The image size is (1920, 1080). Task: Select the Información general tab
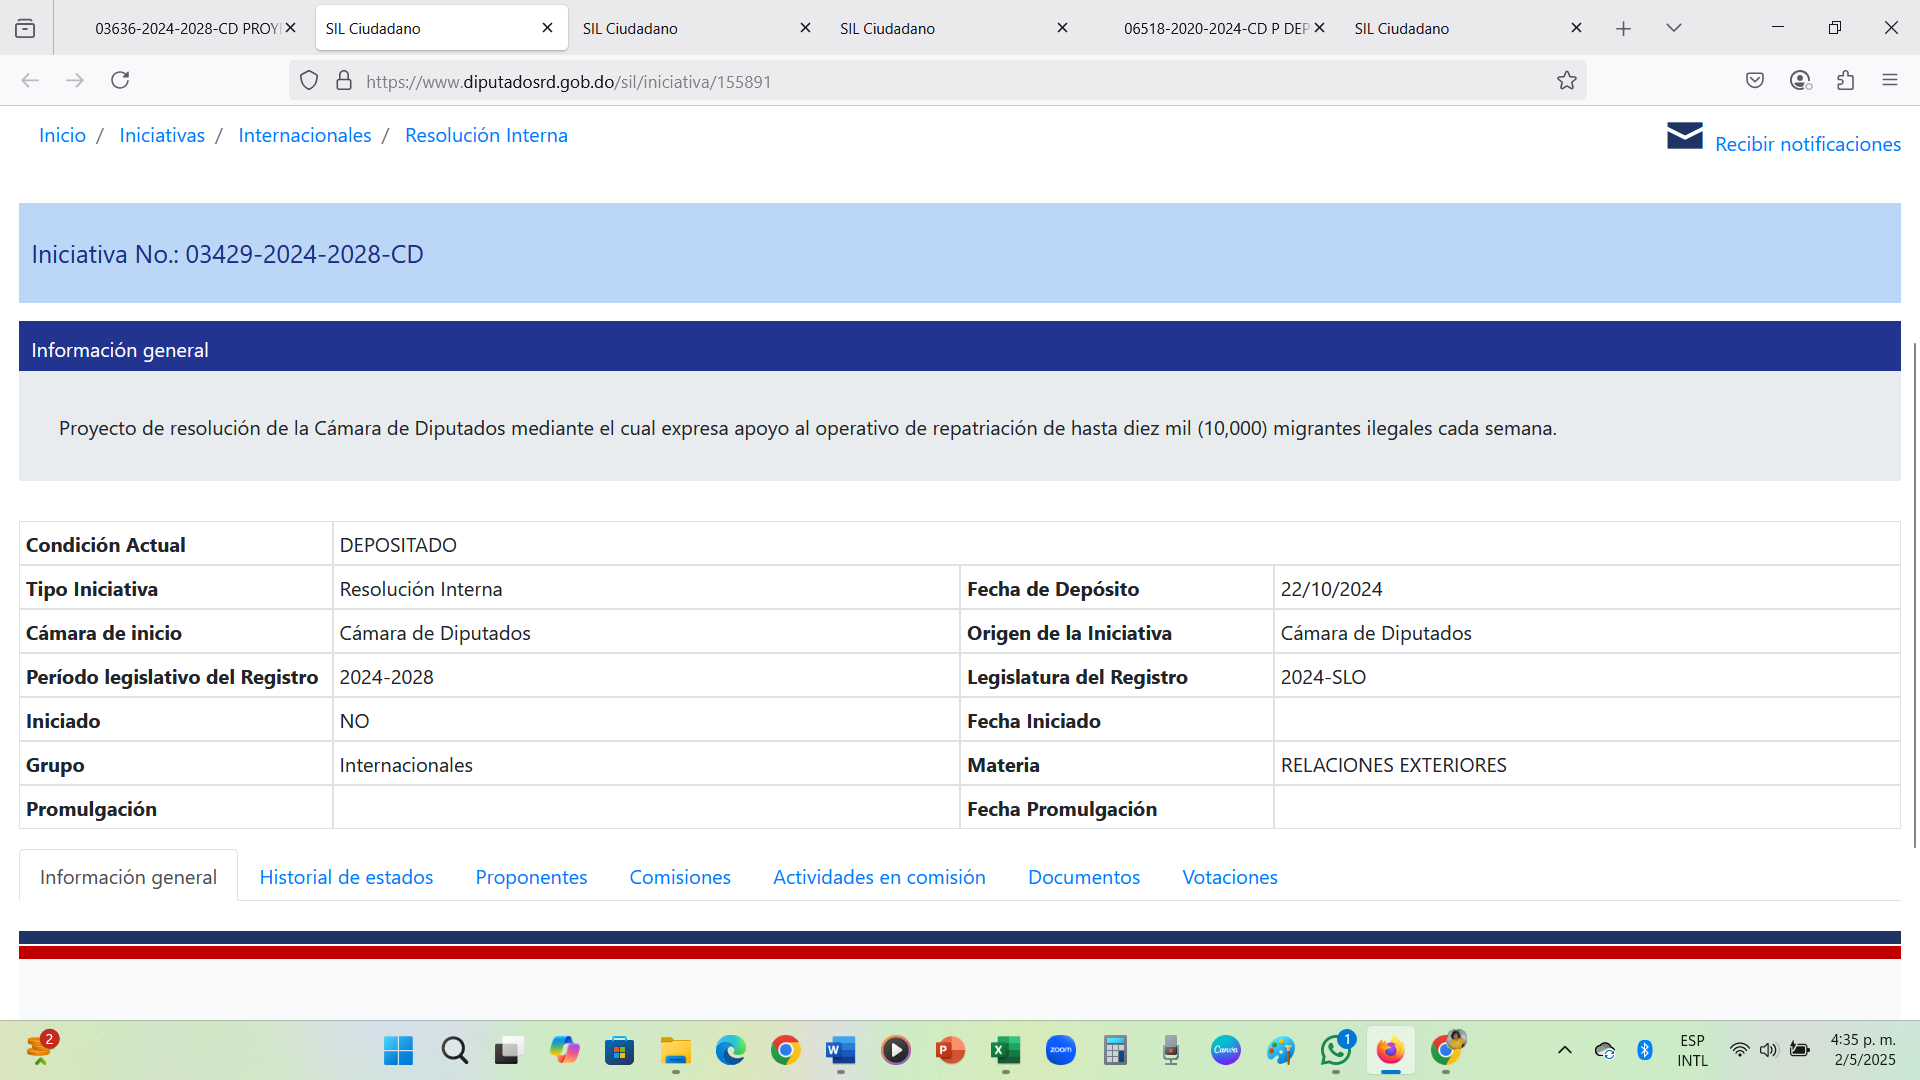click(x=128, y=877)
